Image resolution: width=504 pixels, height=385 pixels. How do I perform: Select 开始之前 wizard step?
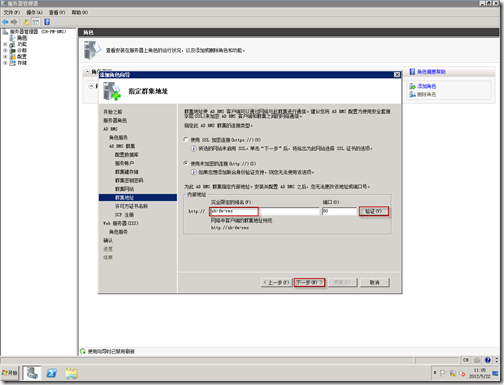pyautogui.click(x=113, y=112)
